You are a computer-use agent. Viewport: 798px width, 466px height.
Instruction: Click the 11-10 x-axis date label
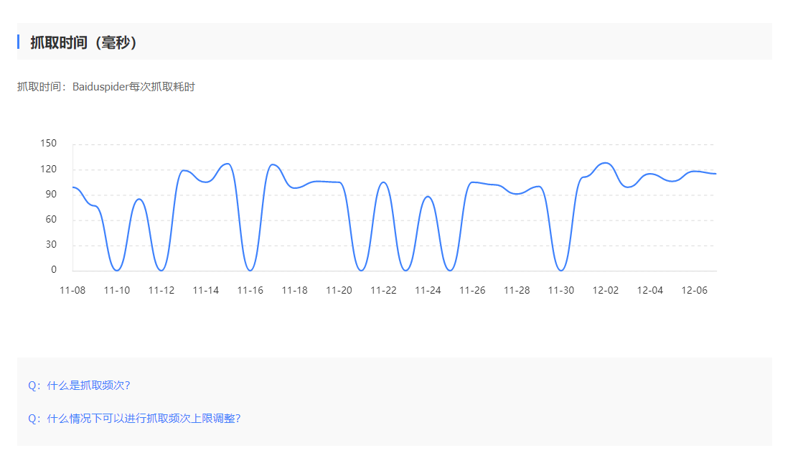(117, 290)
